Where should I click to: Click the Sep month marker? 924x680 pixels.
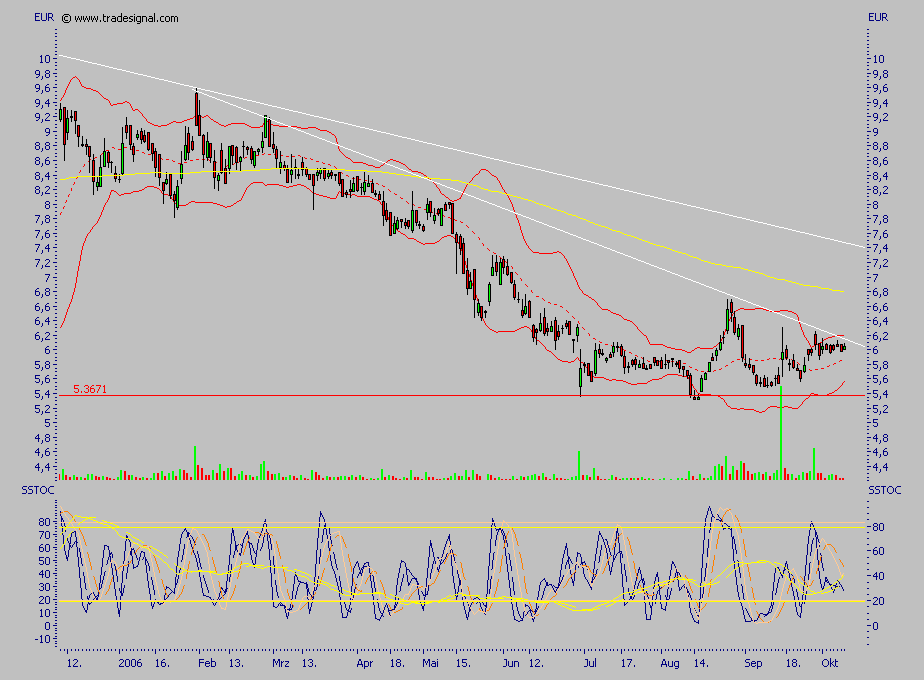[753, 662]
